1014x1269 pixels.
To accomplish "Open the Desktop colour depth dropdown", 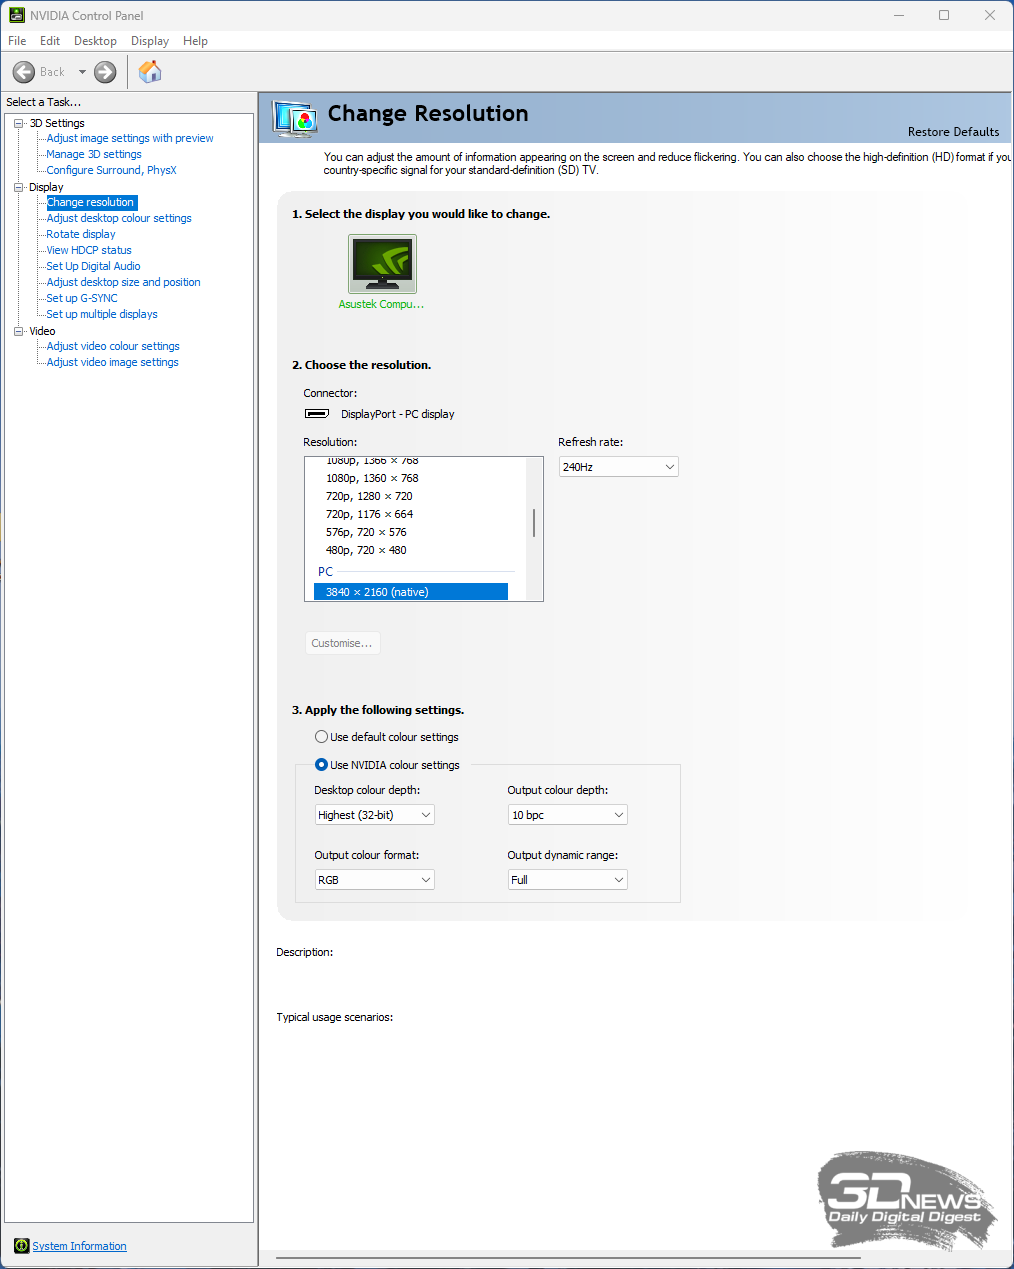I will (374, 815).
